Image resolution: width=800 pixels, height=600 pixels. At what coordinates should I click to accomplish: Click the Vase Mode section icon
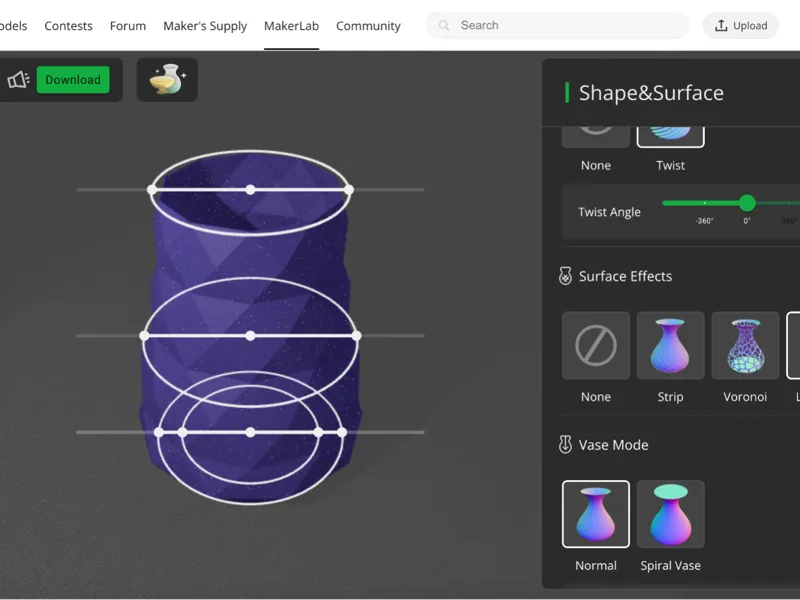565,444
